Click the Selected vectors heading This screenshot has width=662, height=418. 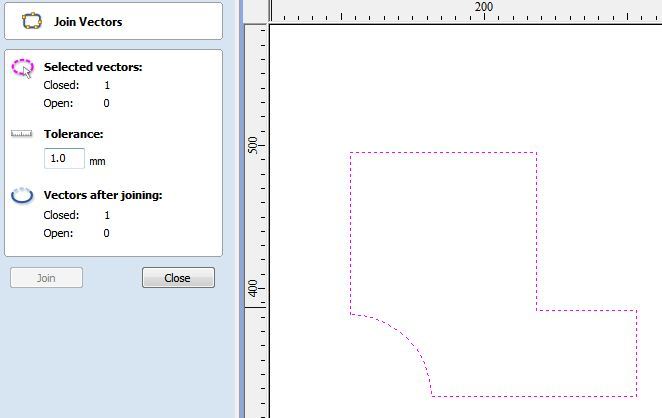click(93, 67)
